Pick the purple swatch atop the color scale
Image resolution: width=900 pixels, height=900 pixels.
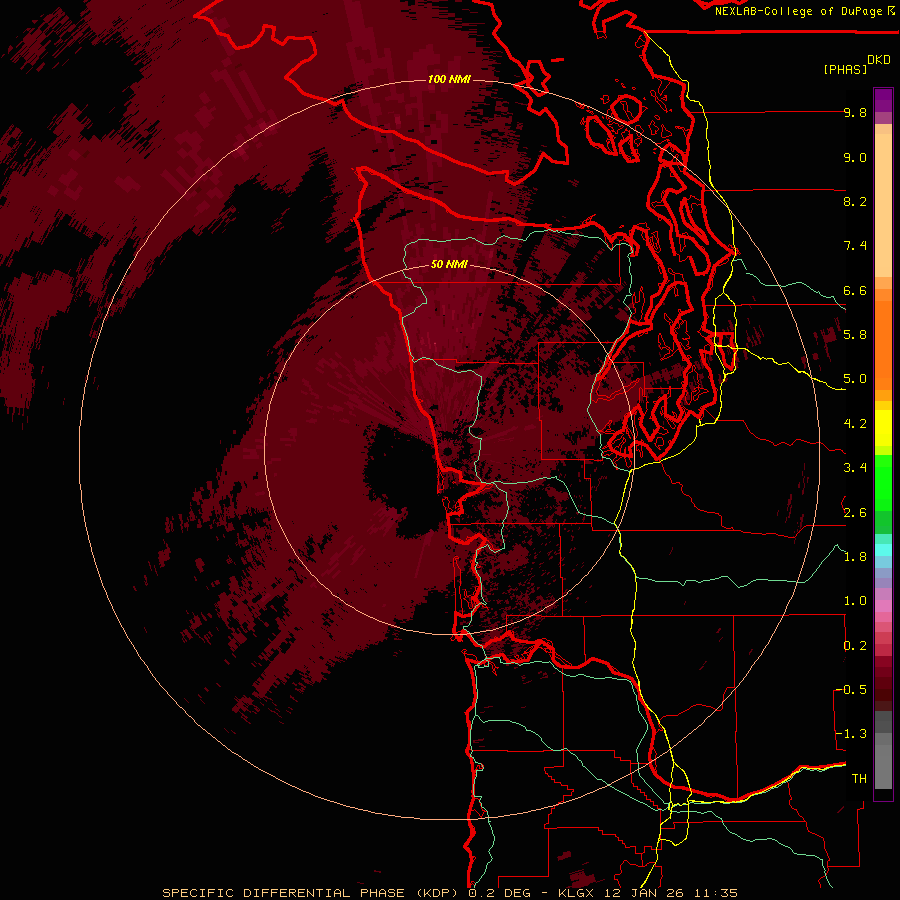click(x=883, y=100)
